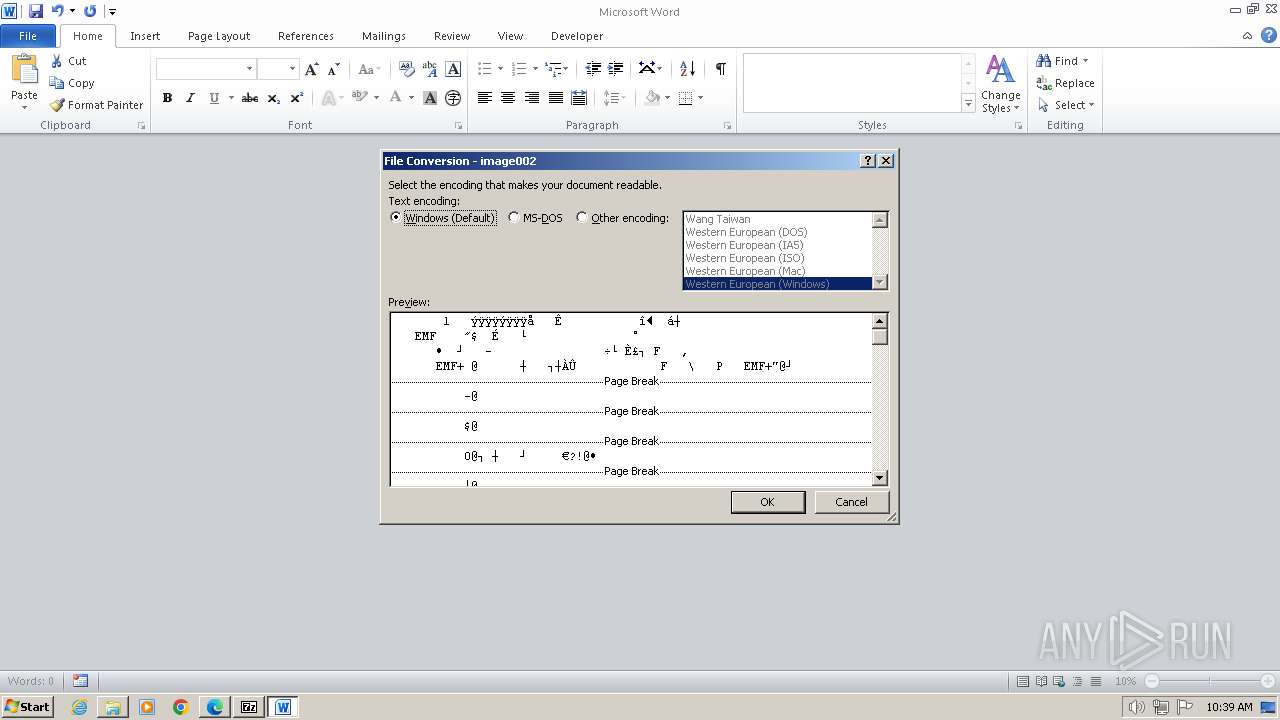The height and width of the screenshot is (720, 1280).
Task: Click the Clear Formatting icon
Action: click(x=406, y=69)
